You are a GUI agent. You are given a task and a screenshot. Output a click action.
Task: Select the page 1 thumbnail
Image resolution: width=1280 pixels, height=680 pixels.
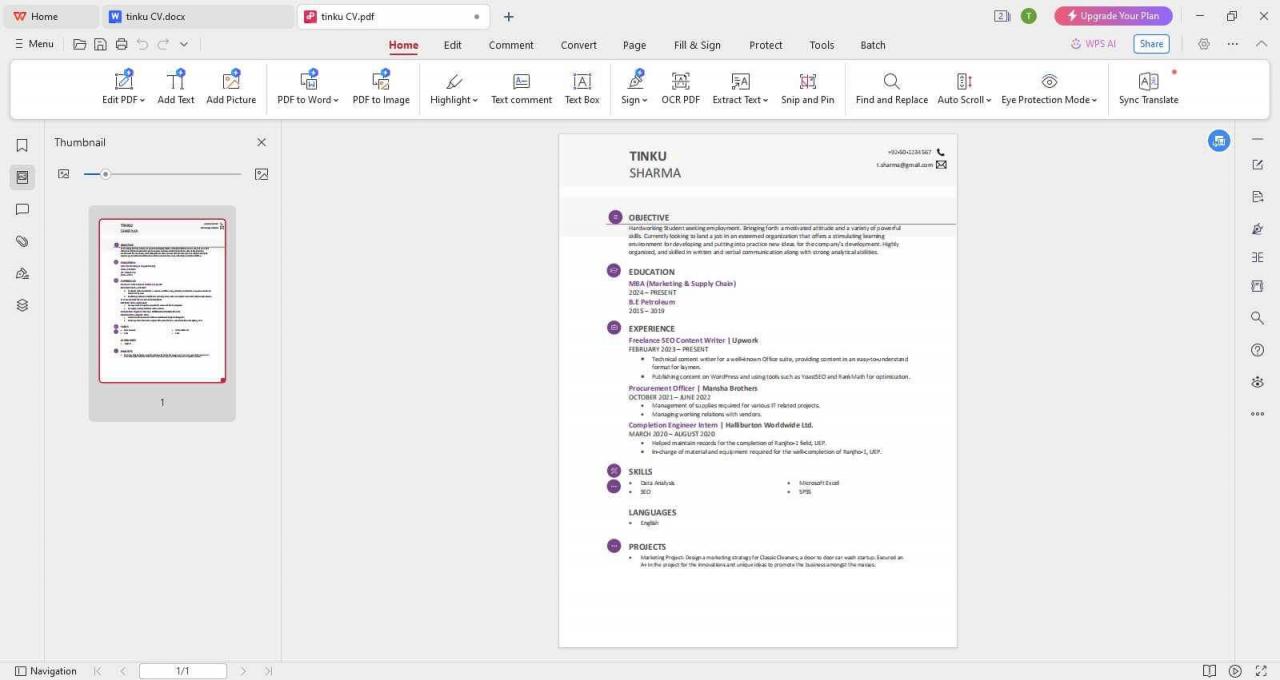point(162,301)
